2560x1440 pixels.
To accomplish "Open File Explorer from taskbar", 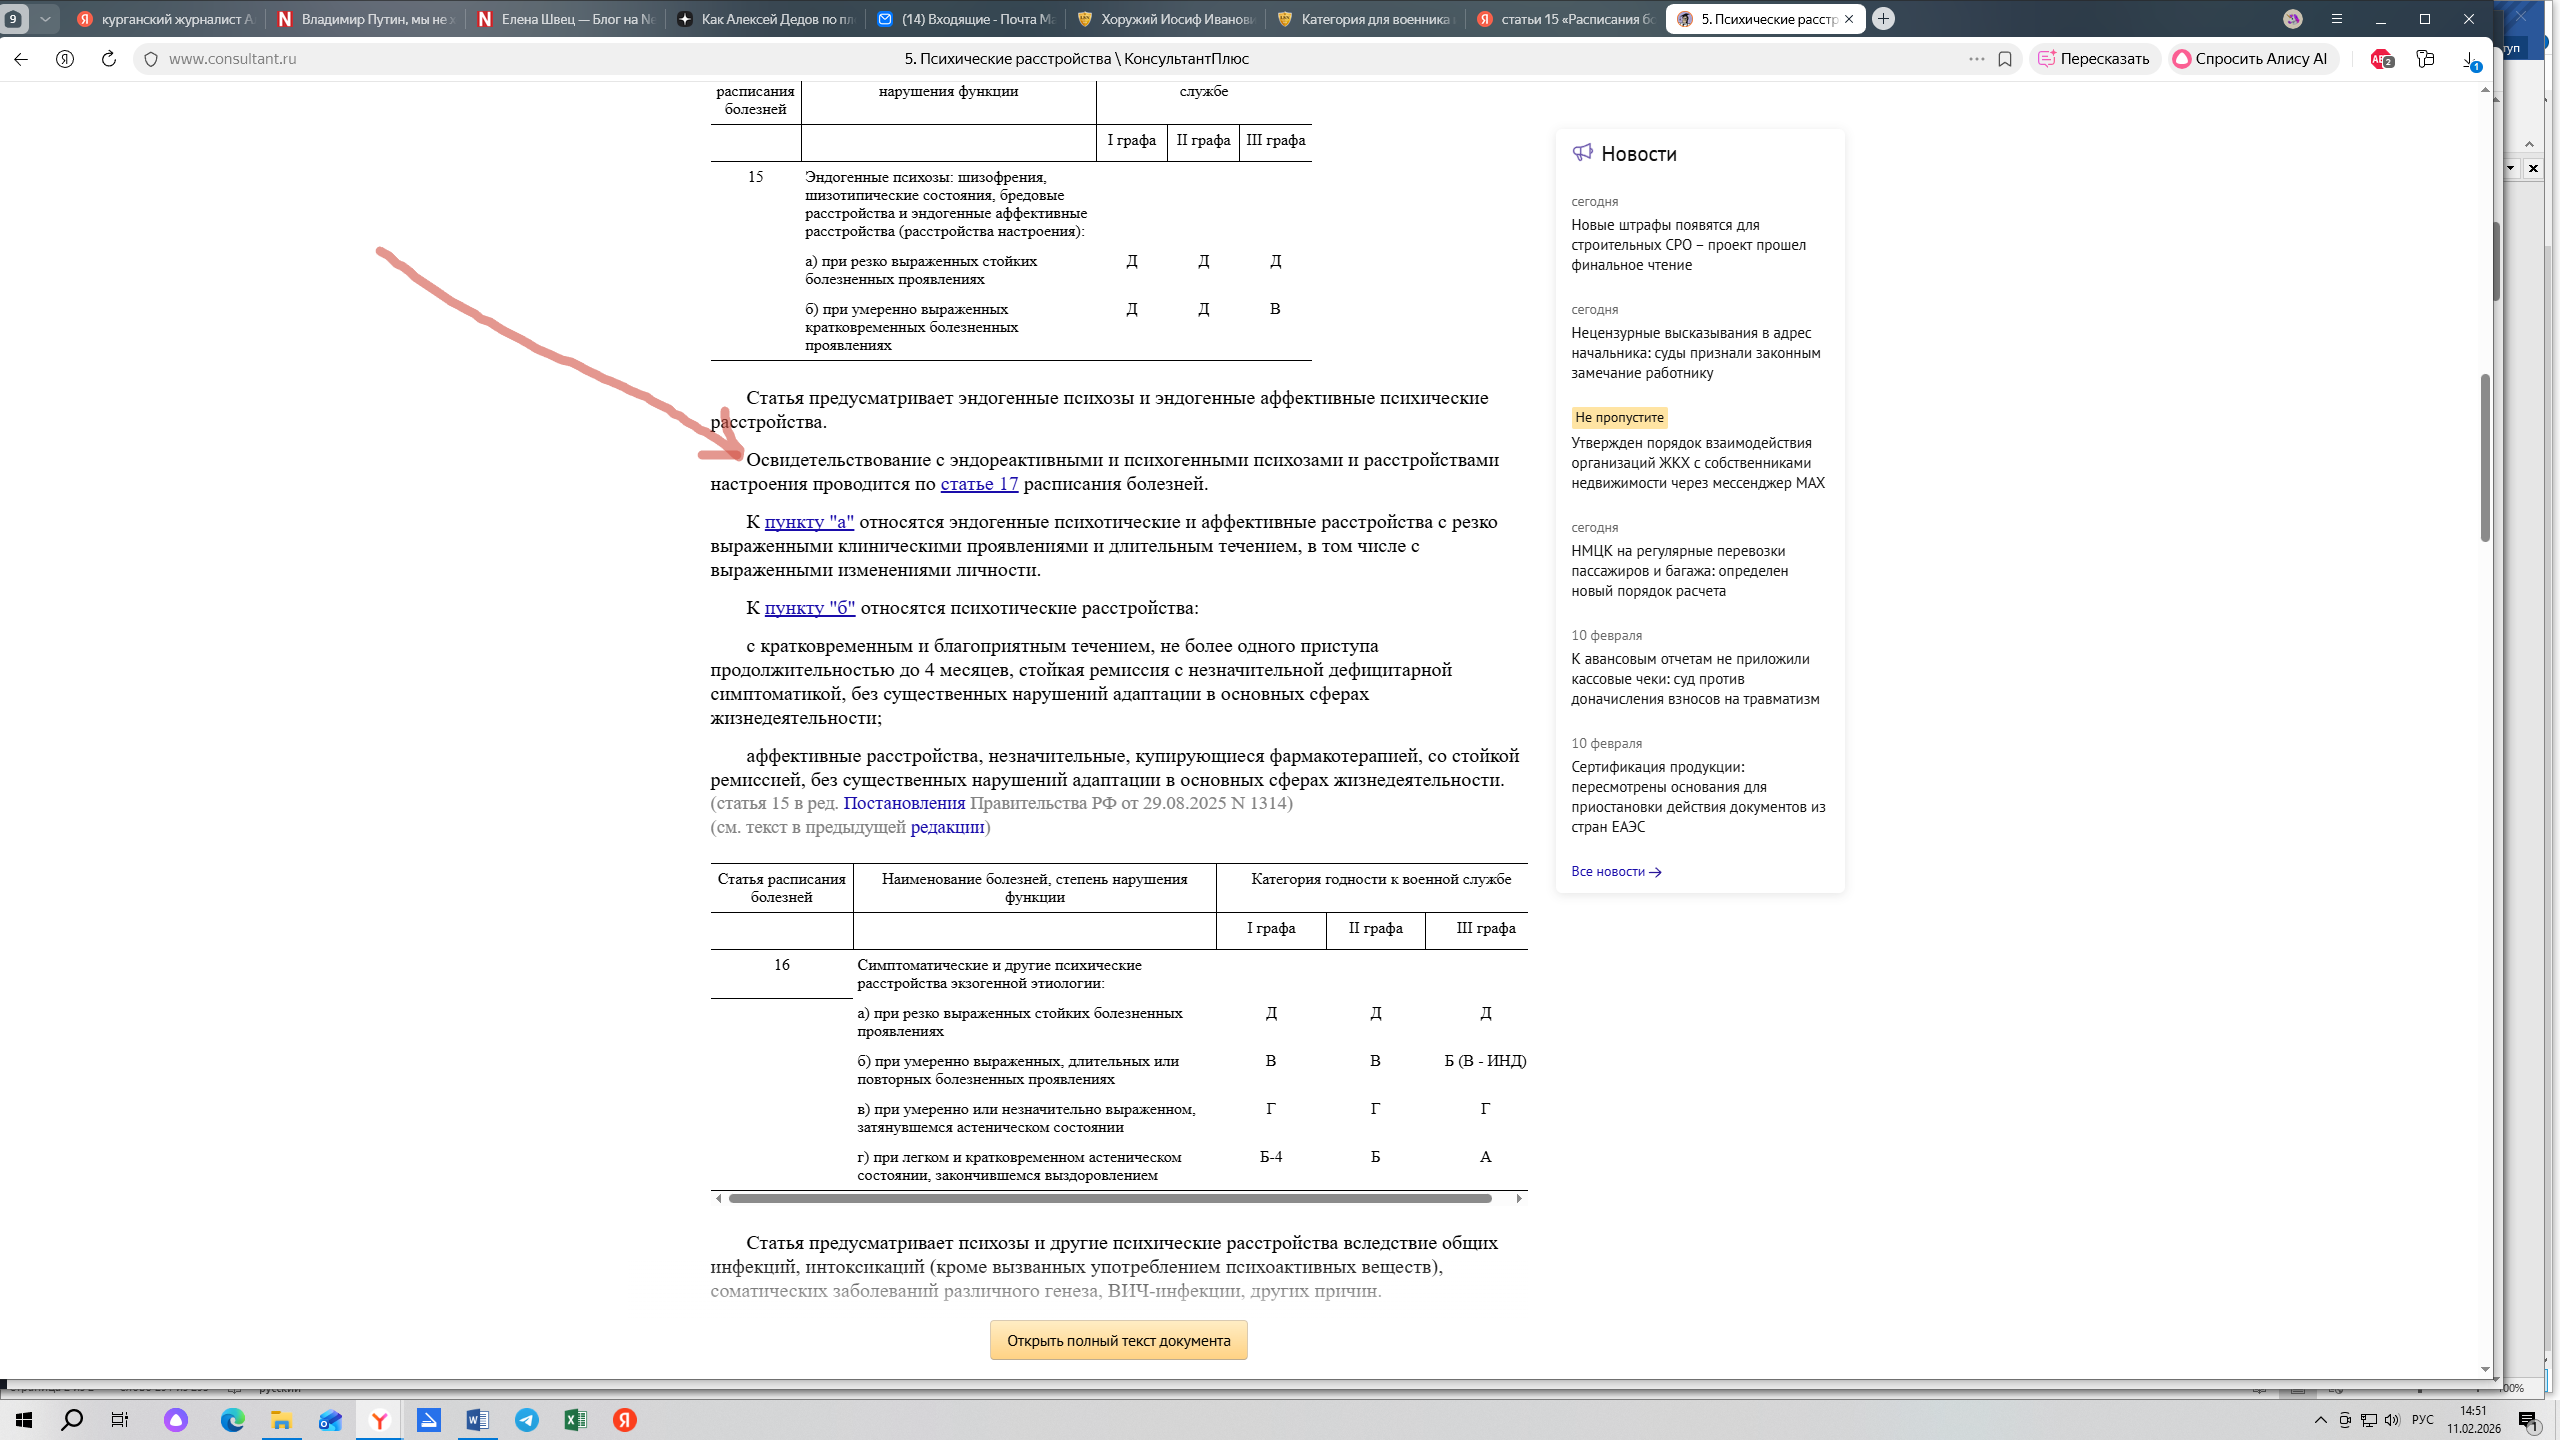I will [282, 1420].
